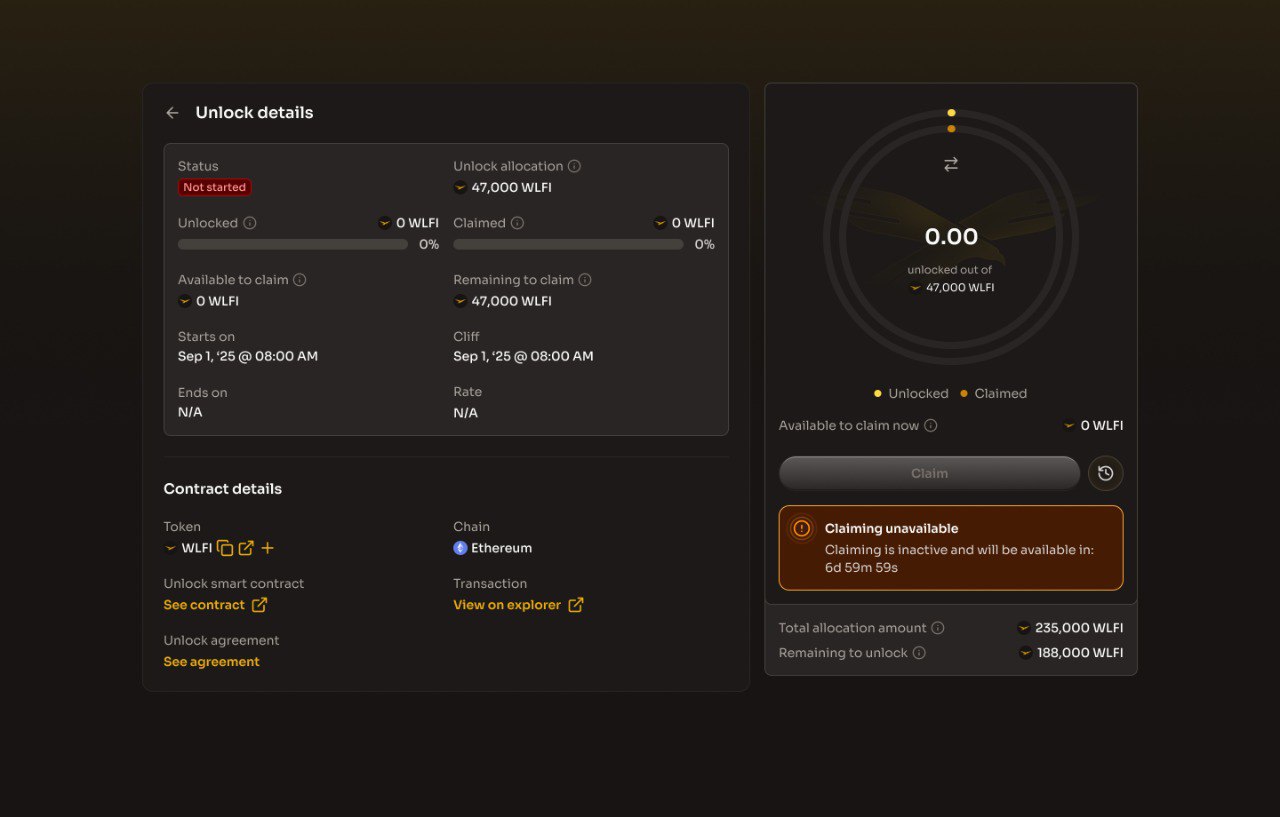Show info for Claimed amount
Screen dimensions: 1280x817
pyautogui.click(x=517, y=223)
